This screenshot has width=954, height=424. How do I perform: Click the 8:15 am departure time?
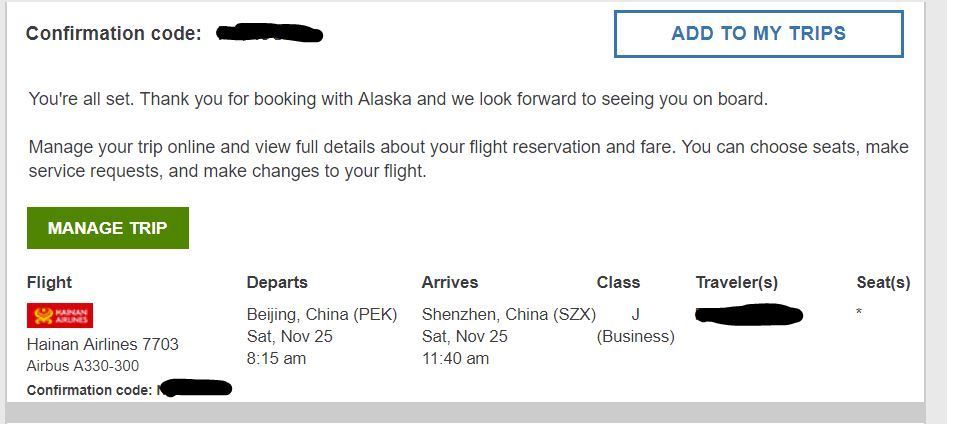276,358
